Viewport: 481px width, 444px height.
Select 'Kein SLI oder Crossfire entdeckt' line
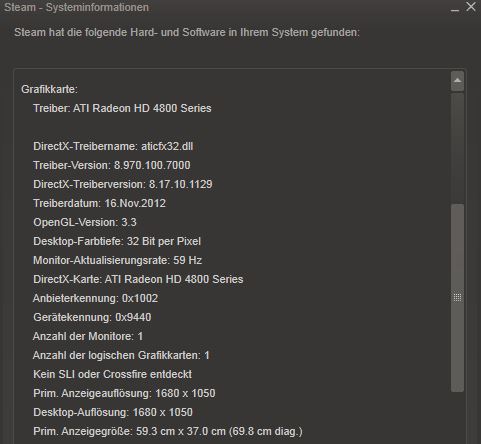click(112, 374)
